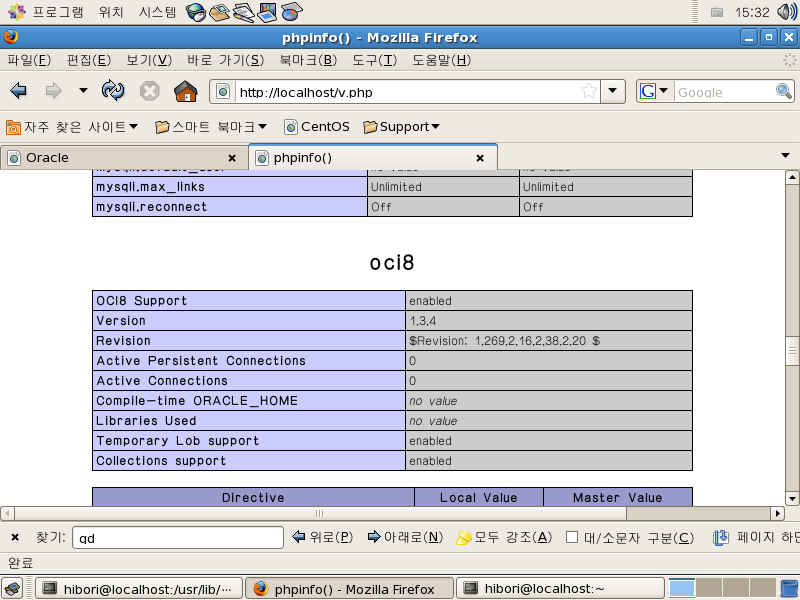
Task: Close the Oracle tab
Action: point(232,158)
